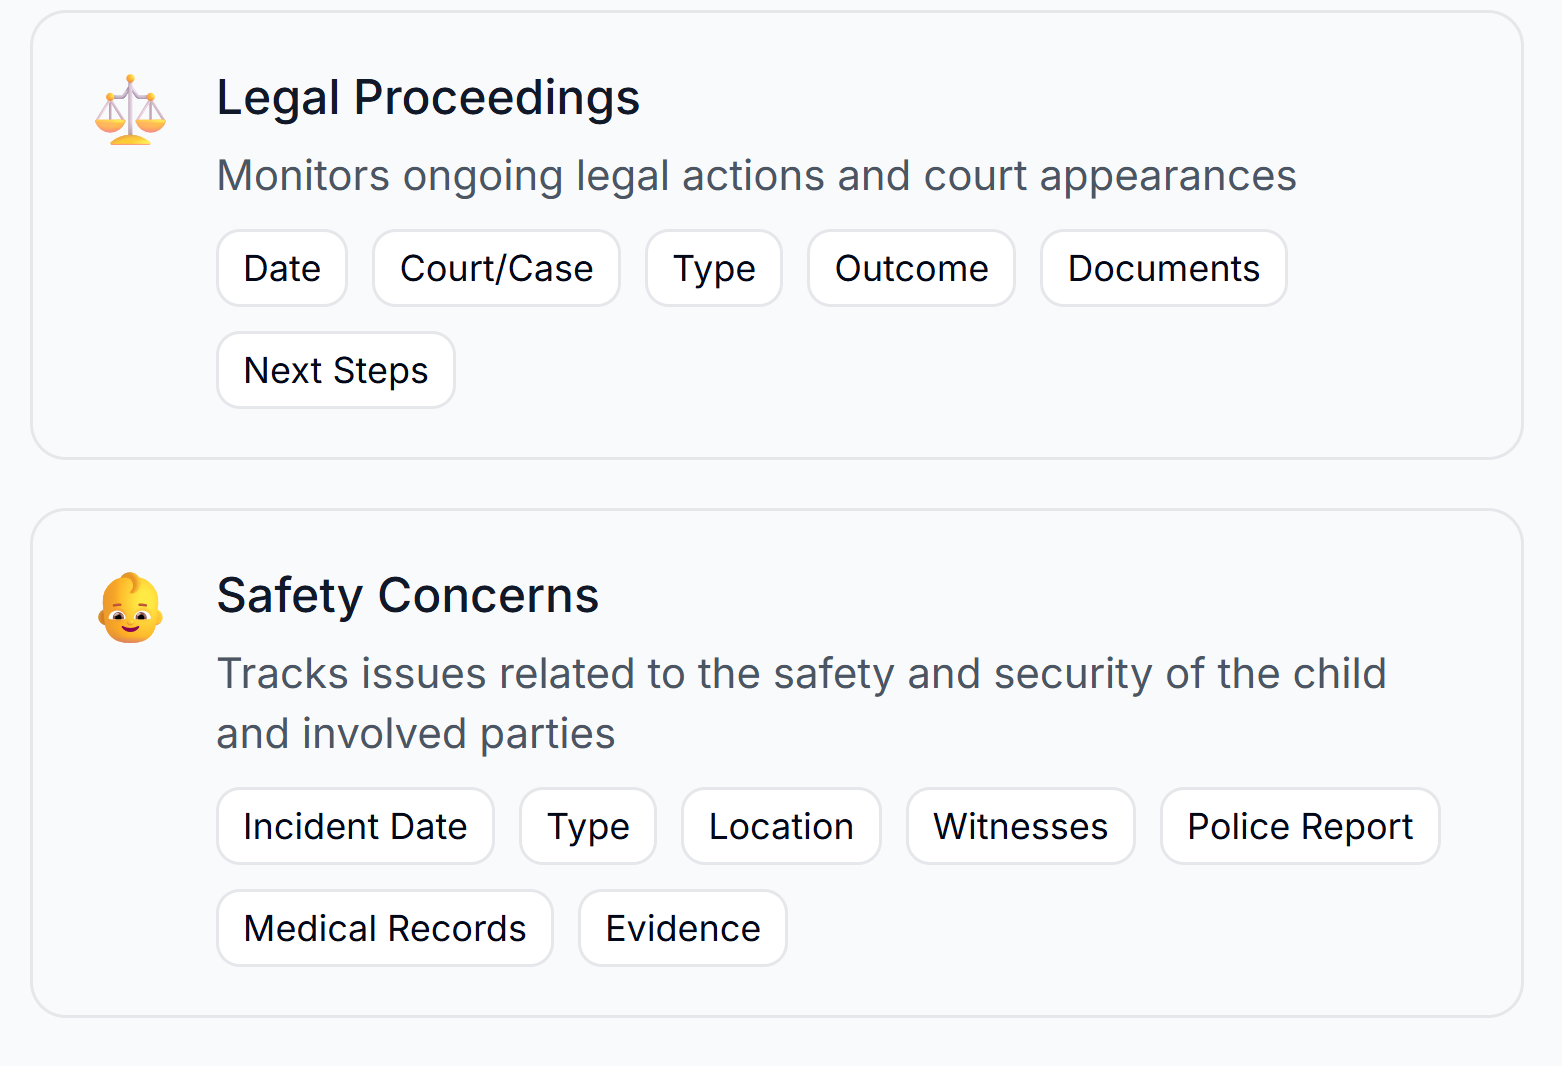The height and width of the screenshot is (1066, 1562).
Task: Select the Incident Date tag
Action: 355,826
